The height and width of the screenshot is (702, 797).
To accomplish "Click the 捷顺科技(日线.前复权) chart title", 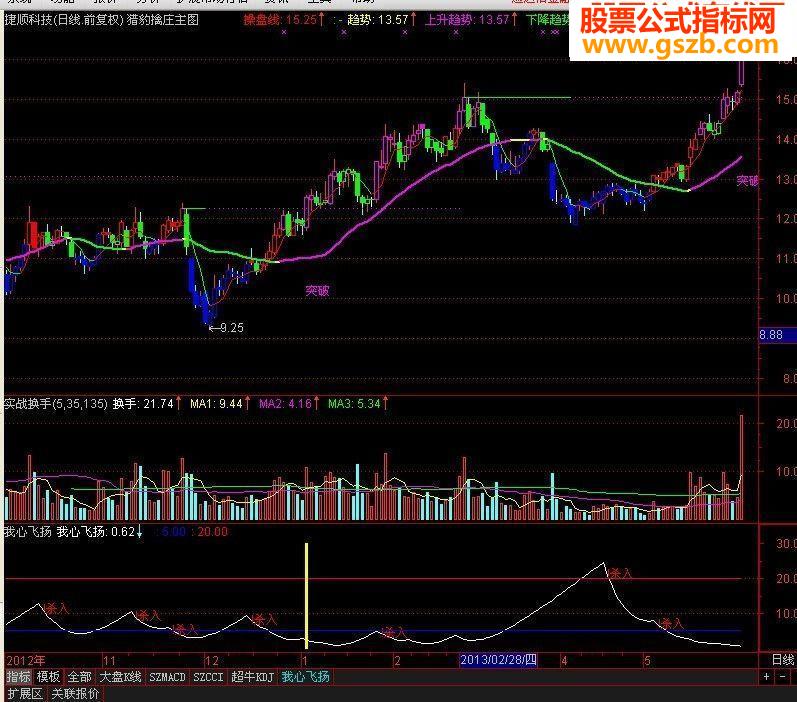I will [64, 20].
